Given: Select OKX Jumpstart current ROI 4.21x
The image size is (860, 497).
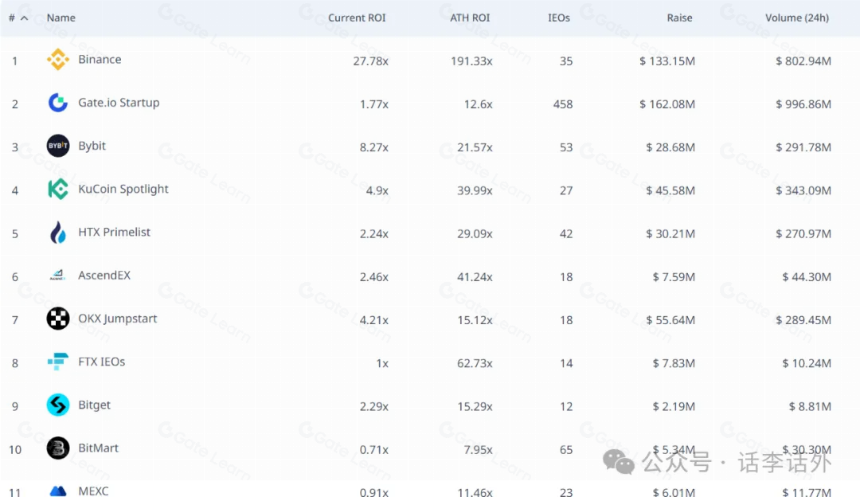Looking at the screenshot, I should point(374,320).
